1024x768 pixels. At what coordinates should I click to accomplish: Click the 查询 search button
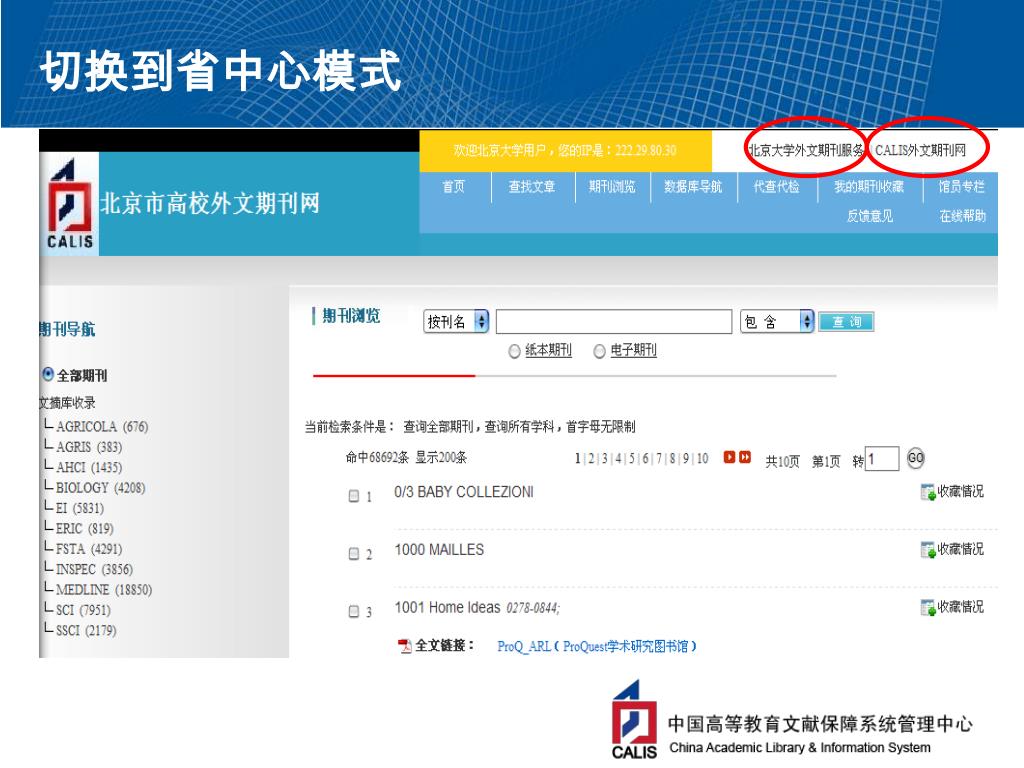[846, 322]
